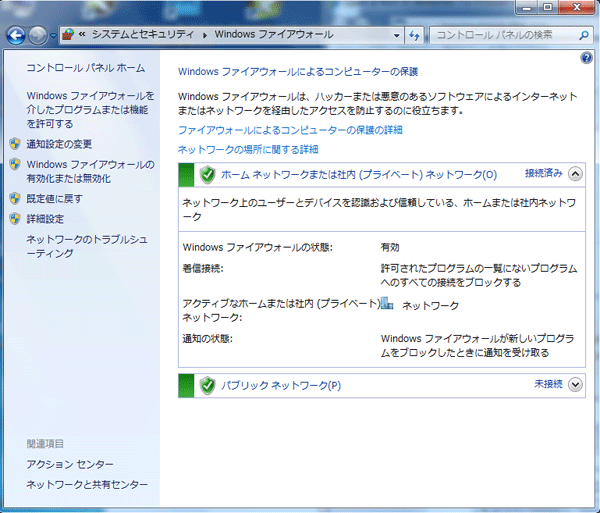Click Windows ファイアウォールの状態: label
The height and width of the screenshot is (513, 600).
tap(258, 248)
